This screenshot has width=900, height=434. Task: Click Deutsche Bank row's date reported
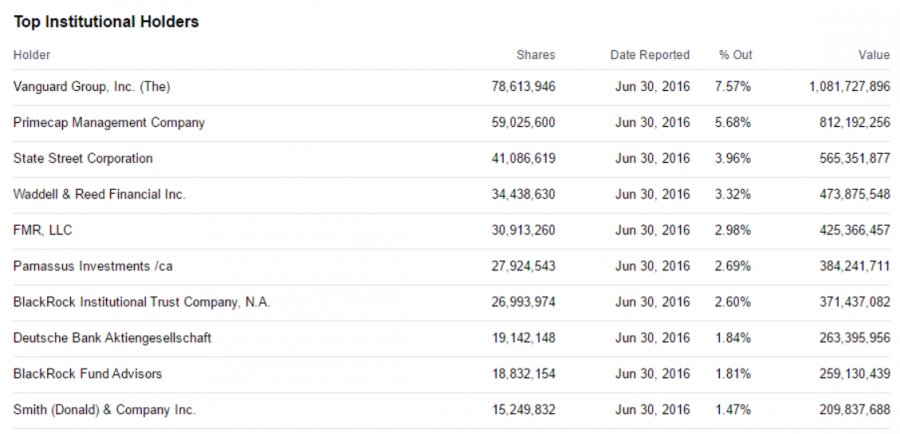pyautogui.click(x=653, y=338)
